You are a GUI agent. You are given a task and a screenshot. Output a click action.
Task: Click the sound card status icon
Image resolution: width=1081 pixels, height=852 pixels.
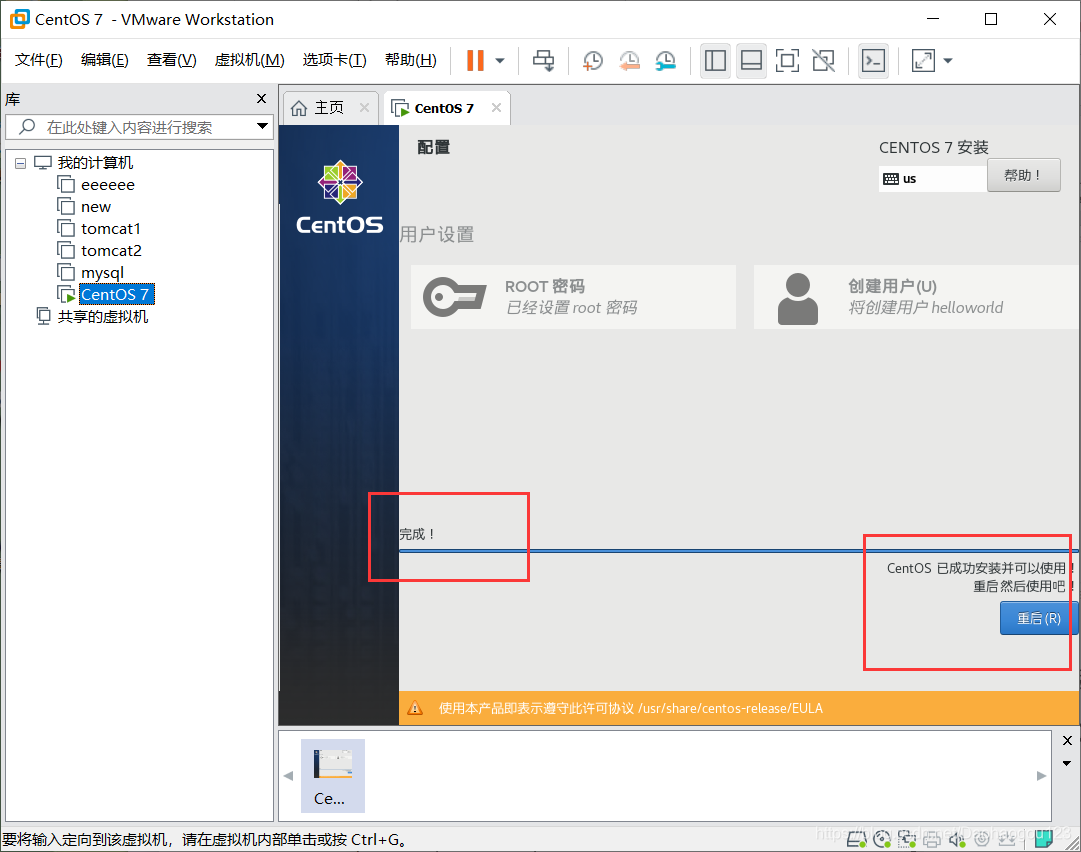(x=956, y=839)
